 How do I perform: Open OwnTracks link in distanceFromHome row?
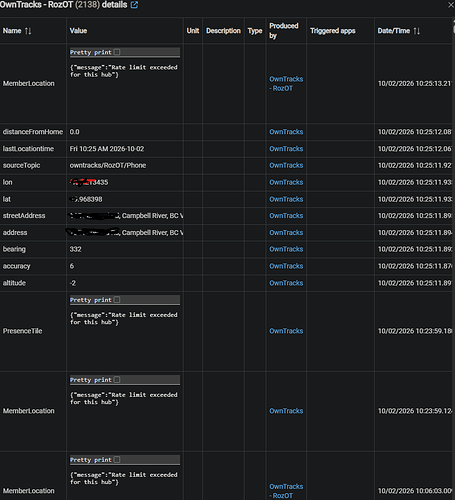click(x=286, y=132)
